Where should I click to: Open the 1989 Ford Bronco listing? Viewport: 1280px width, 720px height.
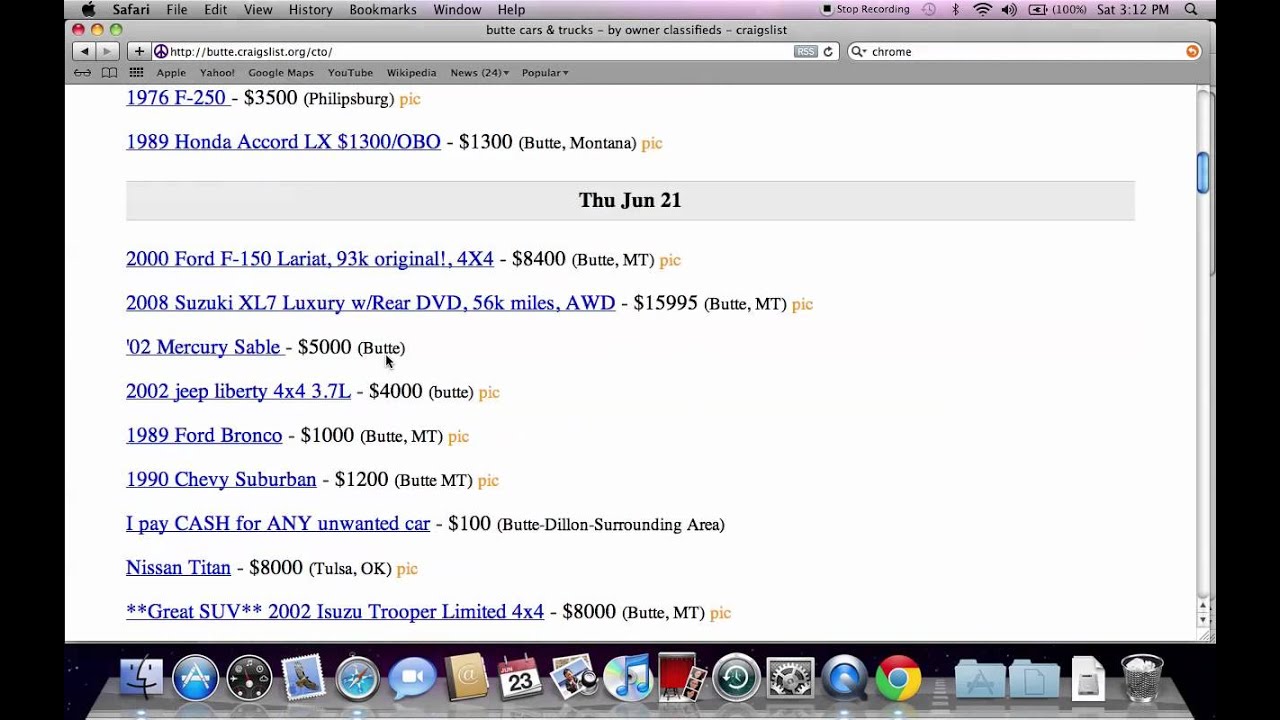click(x=204, y=435)
